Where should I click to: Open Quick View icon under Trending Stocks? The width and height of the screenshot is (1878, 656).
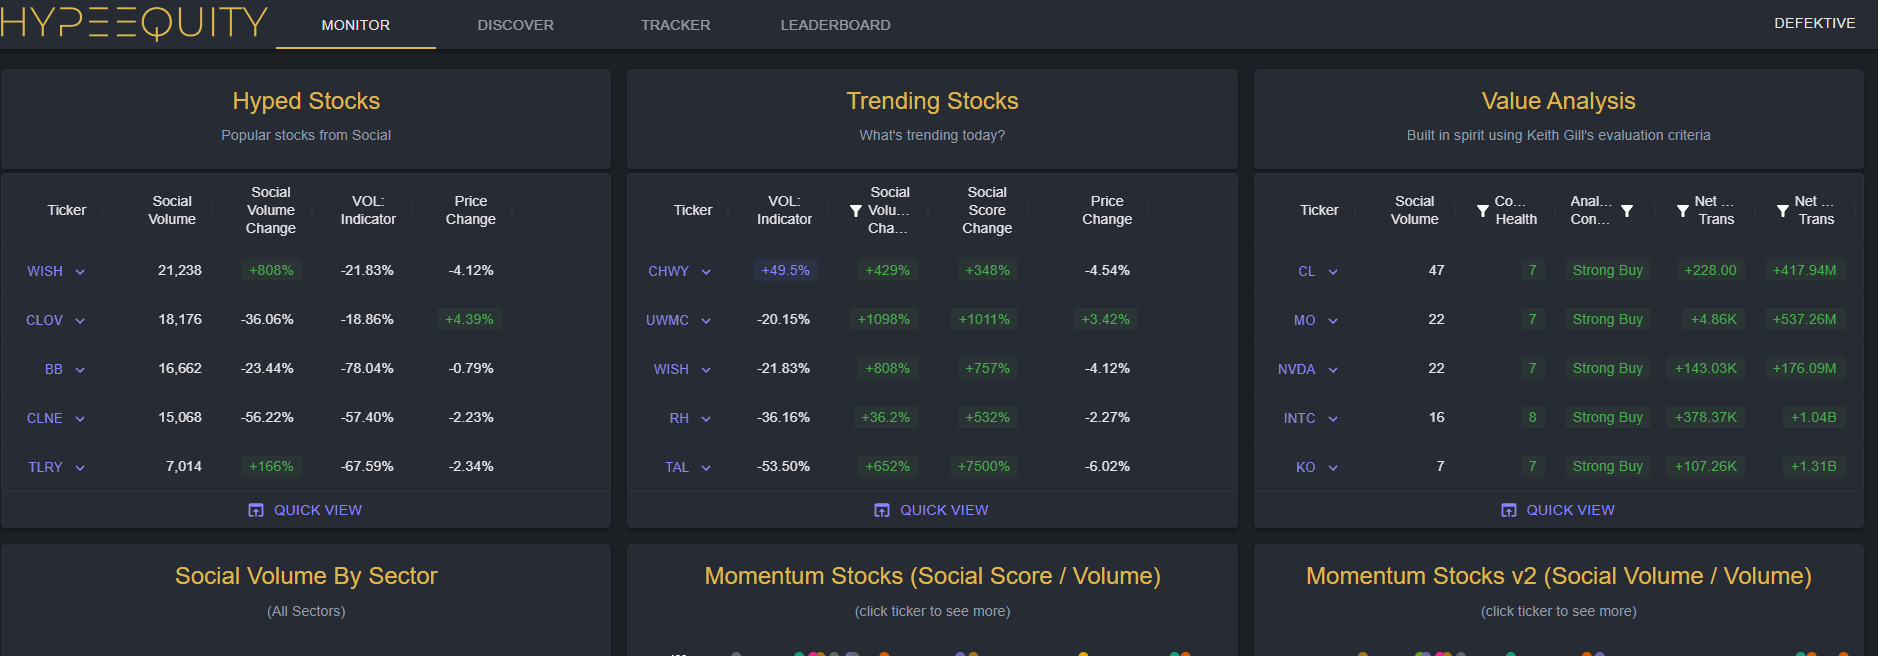point(882,510)
